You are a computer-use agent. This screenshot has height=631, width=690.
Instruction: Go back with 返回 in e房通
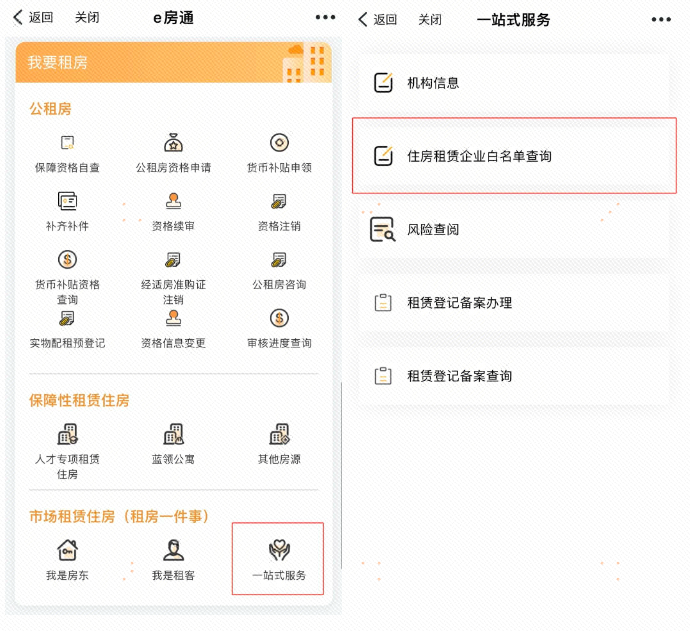33,18
